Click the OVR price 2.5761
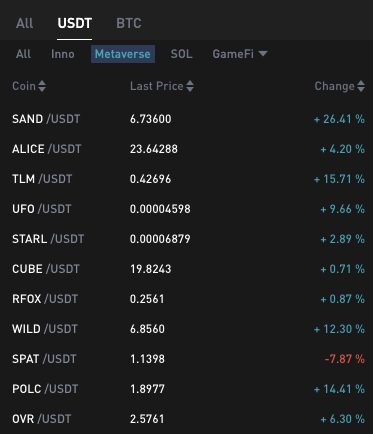Image resolution: width=373 pixels, height=434 pixels. pyautogui.click(x=147, y=419)
